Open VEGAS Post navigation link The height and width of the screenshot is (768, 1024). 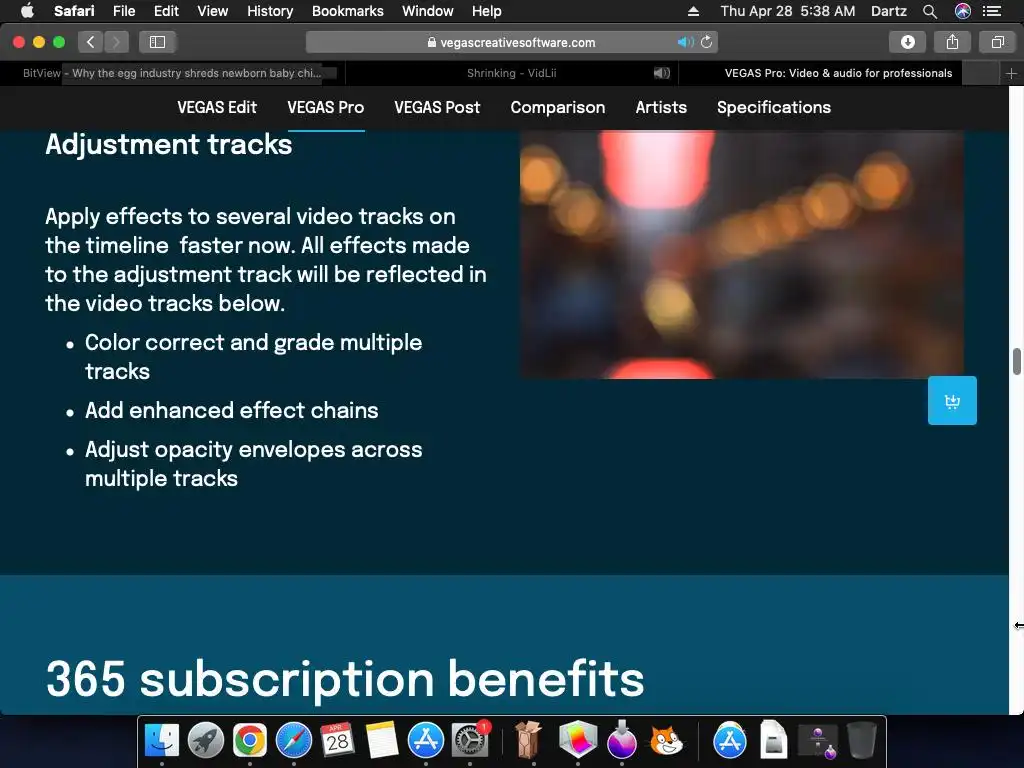coord(437,107)
